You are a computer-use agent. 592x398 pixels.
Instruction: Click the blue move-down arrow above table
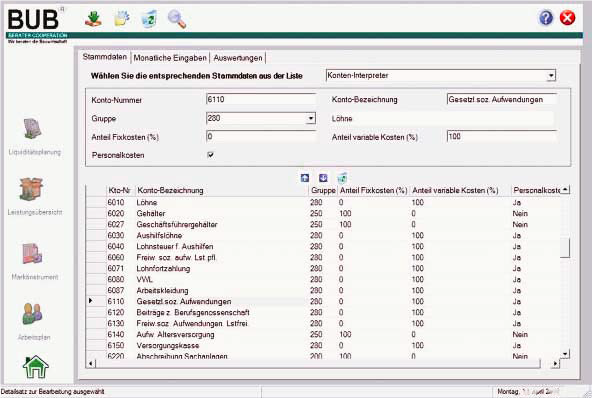(323, 178)
